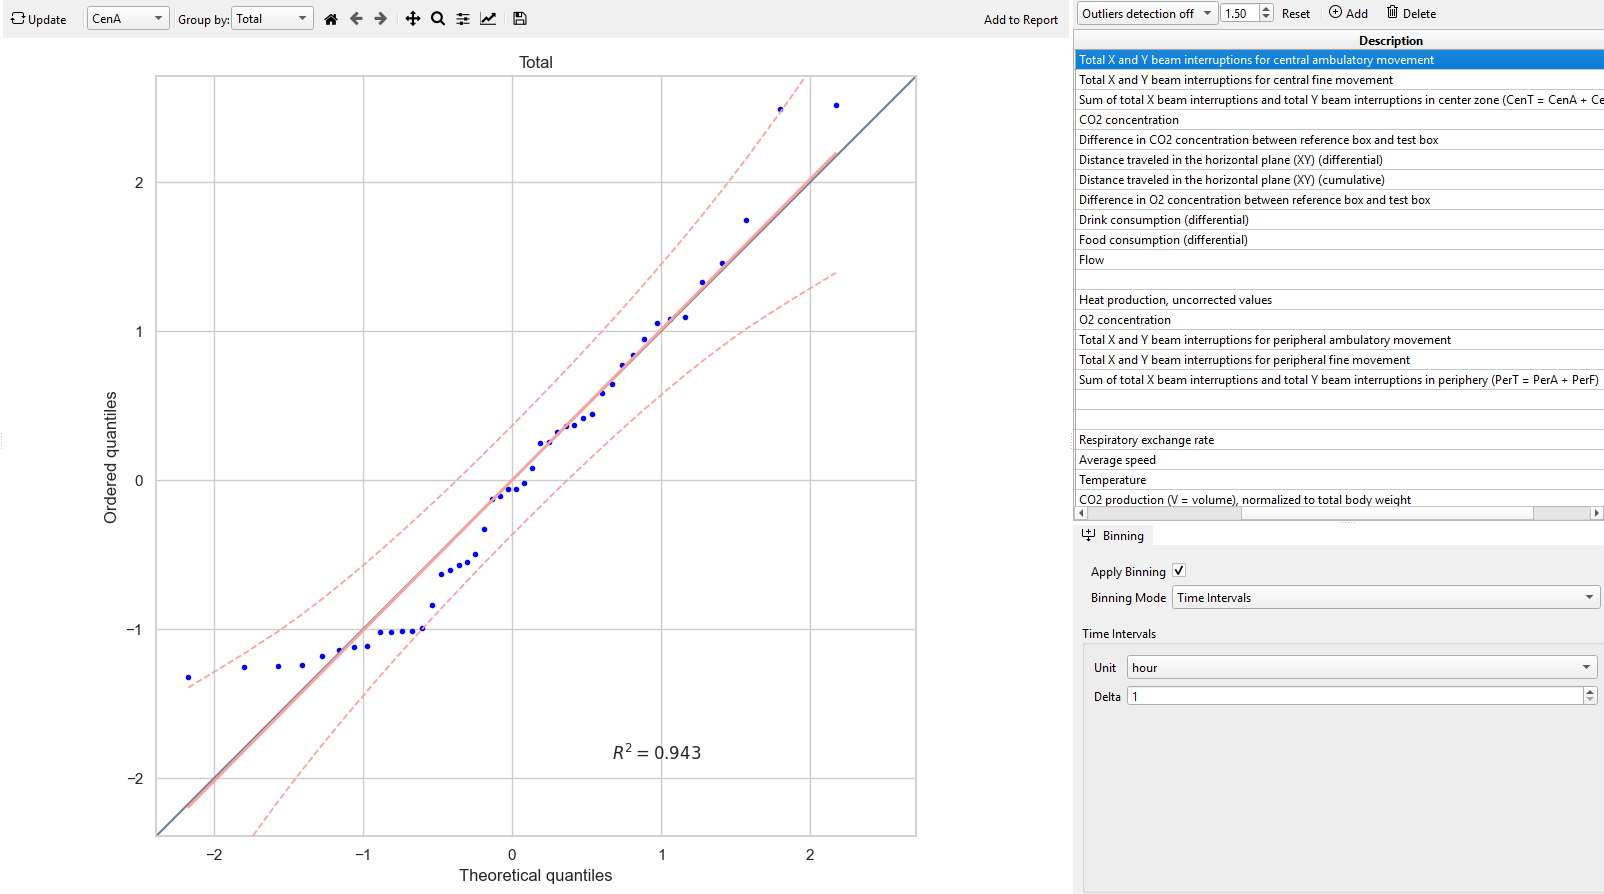Select Respiratory exchange rate row

tap(1339, 440)
